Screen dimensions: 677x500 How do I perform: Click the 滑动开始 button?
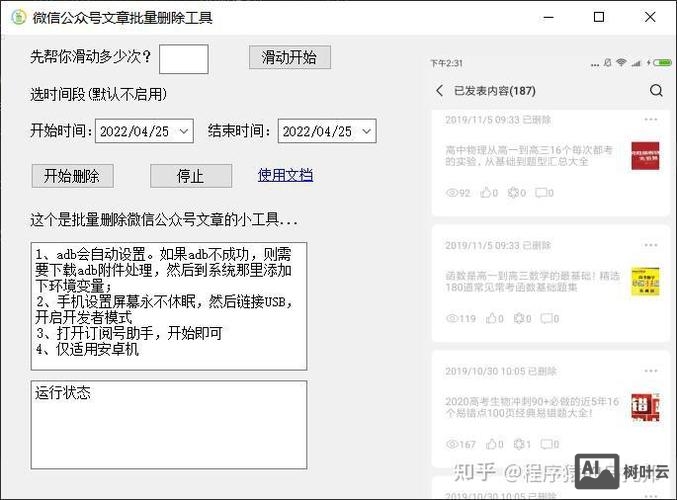(x=290, y=57)
